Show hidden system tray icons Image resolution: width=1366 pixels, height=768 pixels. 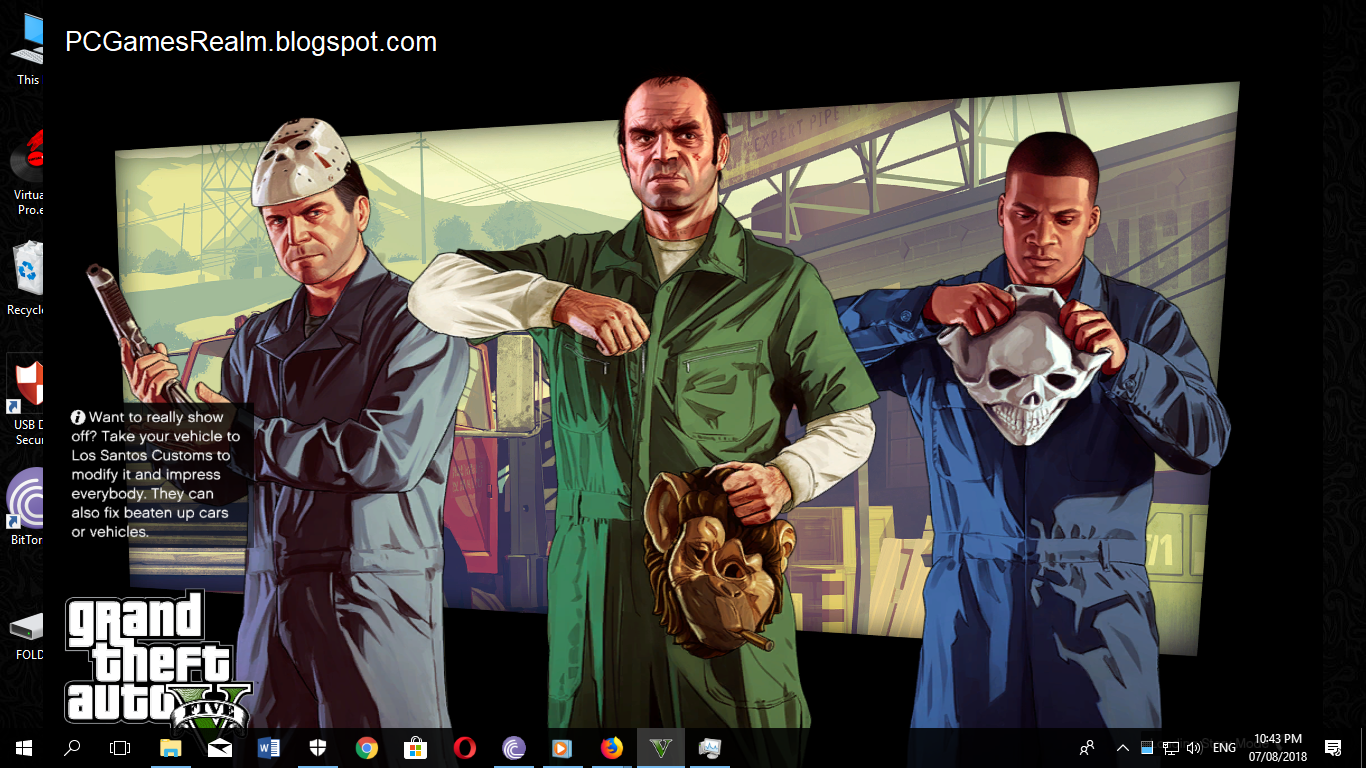[1123, 748]
